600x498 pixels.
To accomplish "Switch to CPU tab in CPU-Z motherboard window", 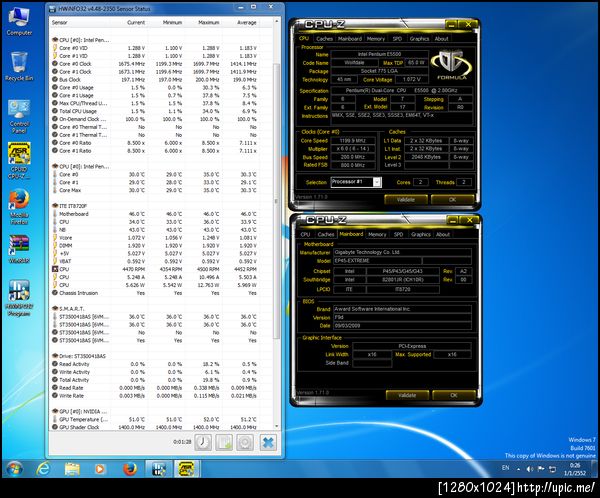I will click(305, 234).
